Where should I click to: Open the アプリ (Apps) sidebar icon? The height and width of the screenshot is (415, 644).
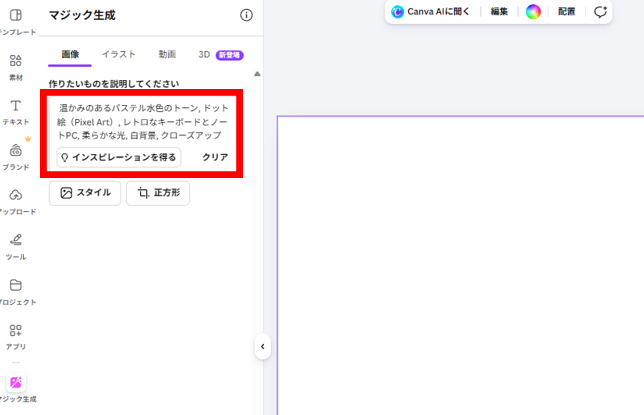(16, 336)
